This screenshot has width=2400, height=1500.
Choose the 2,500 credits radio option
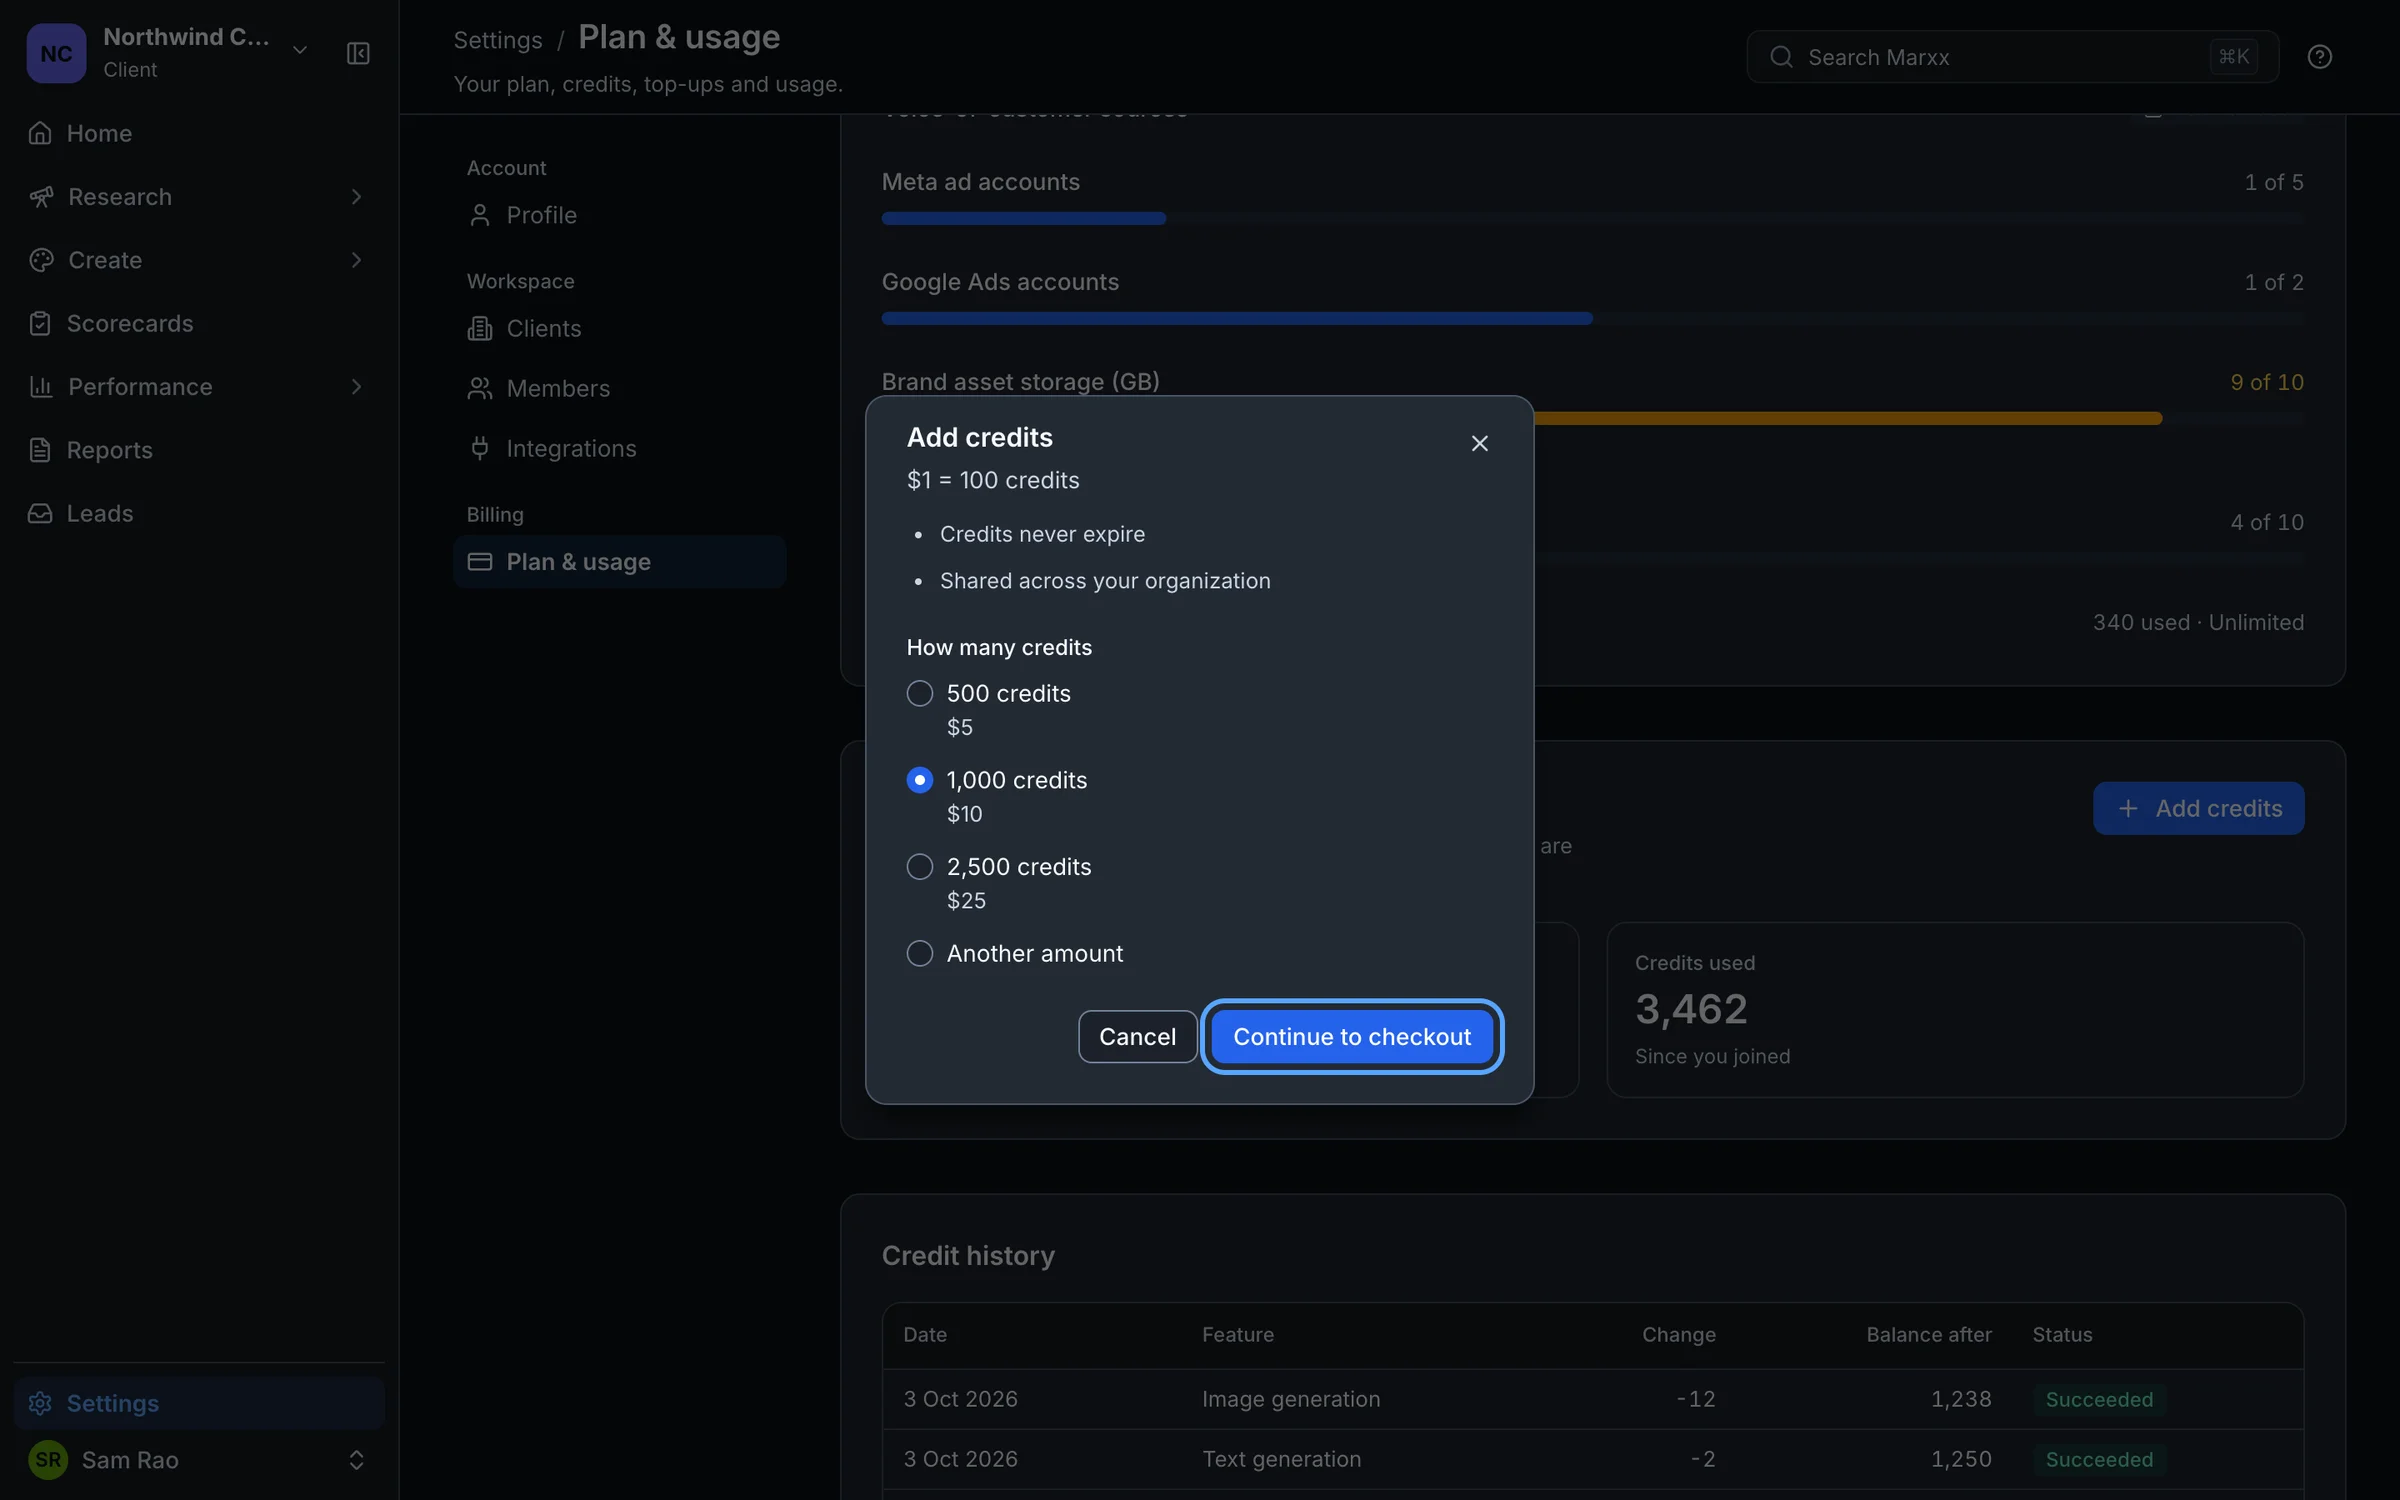pyautogui.click(x=919, y=867)
